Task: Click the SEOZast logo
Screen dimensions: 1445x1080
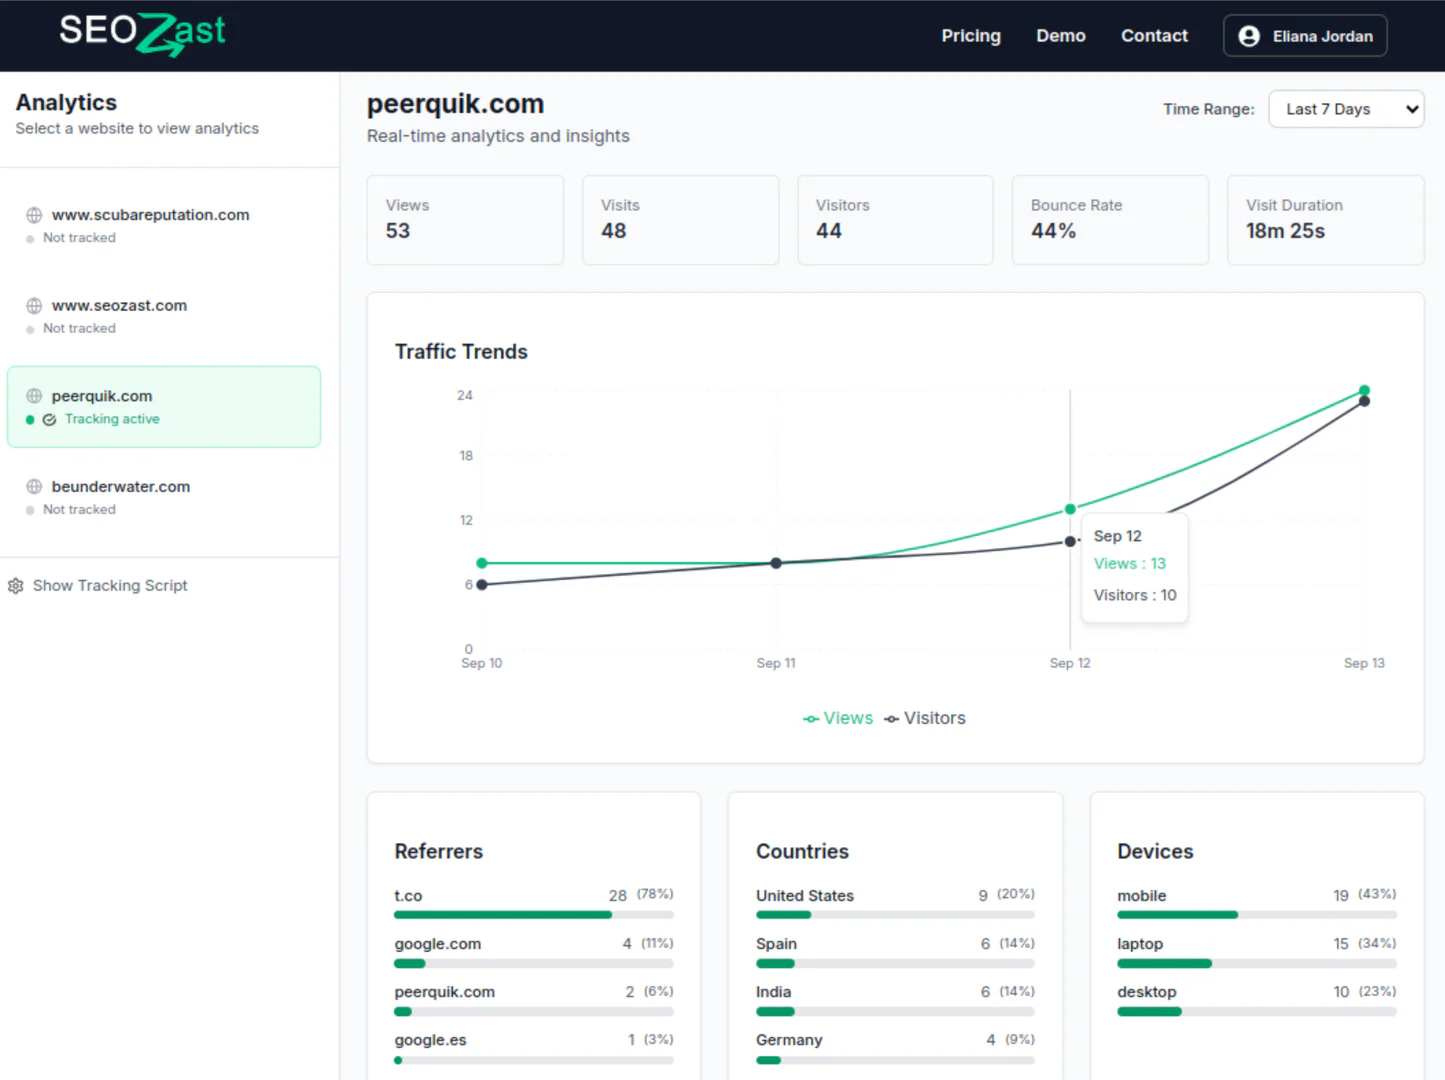Action: (x=142, y=33)
